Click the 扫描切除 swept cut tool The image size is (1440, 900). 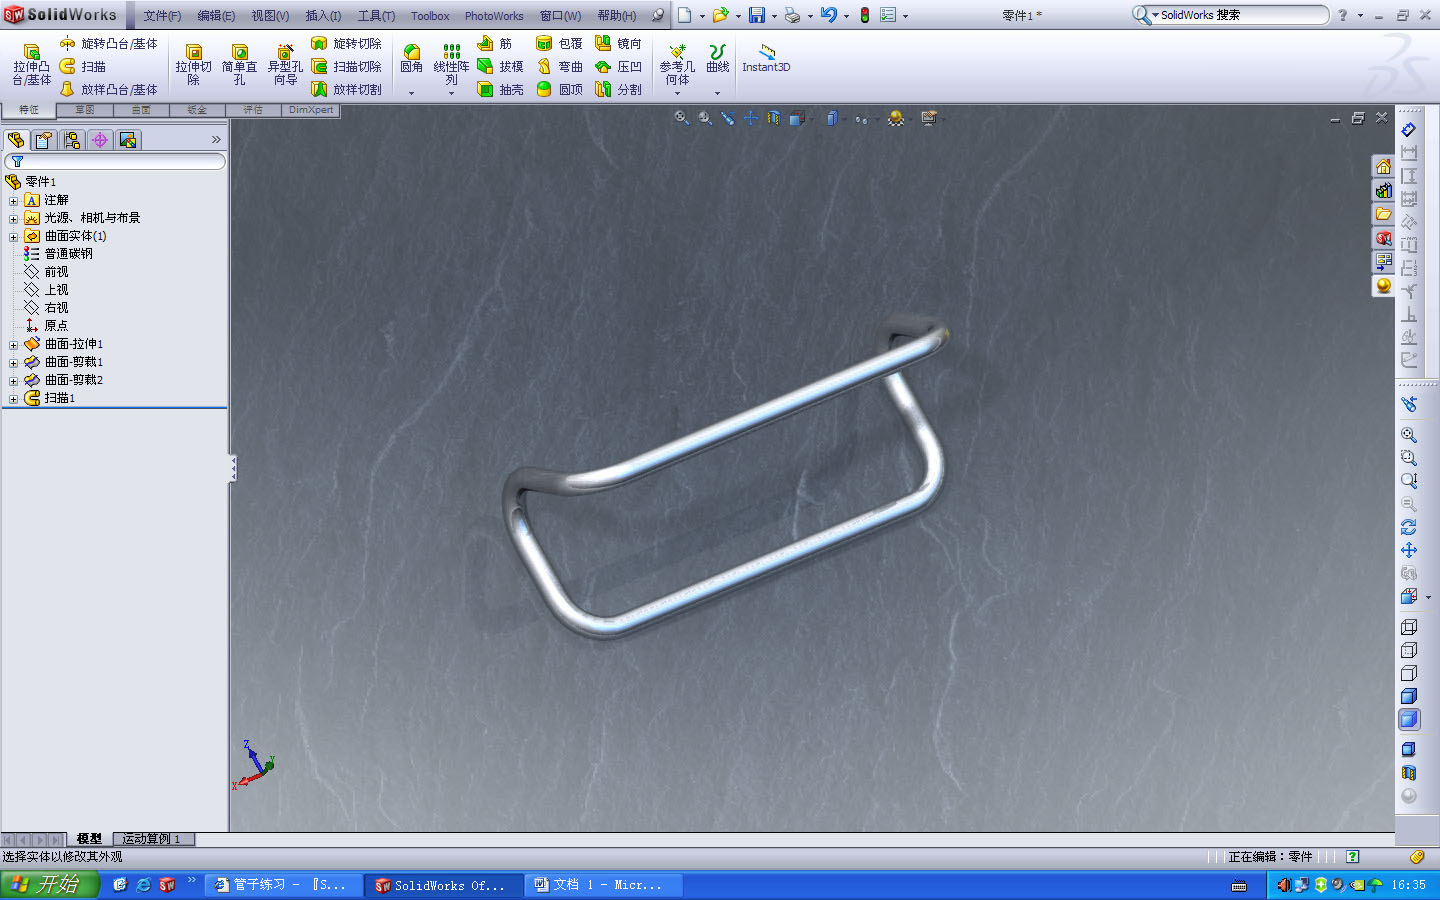click(346, 66)
